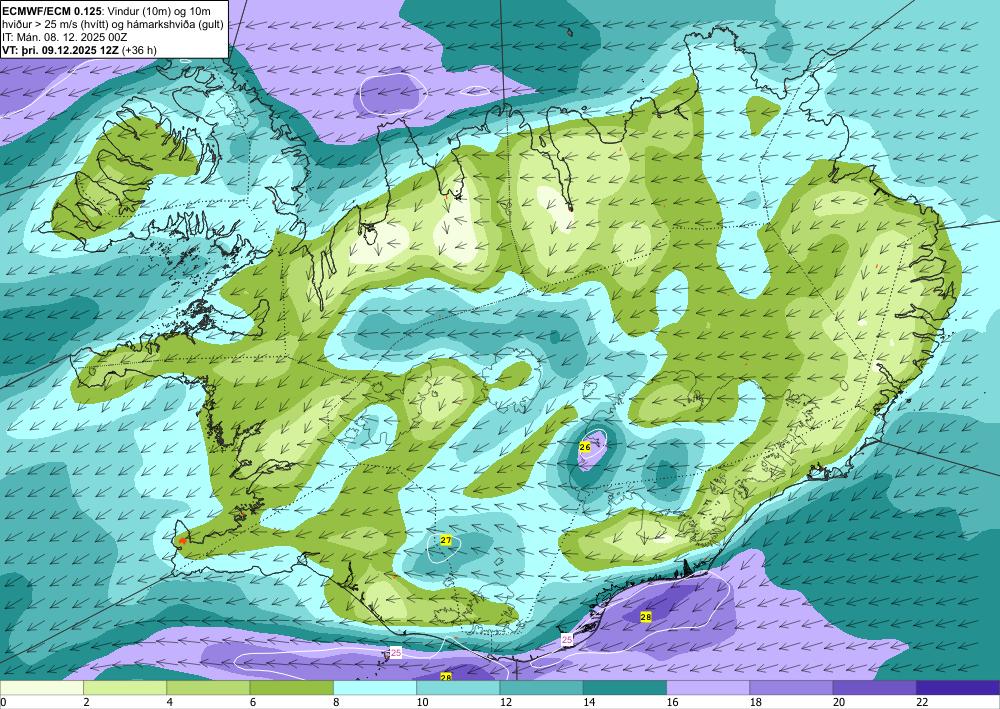
Task: Pick the legend swatch between 10 and 12
Action: pyautogui.click(x=458, y=687)
